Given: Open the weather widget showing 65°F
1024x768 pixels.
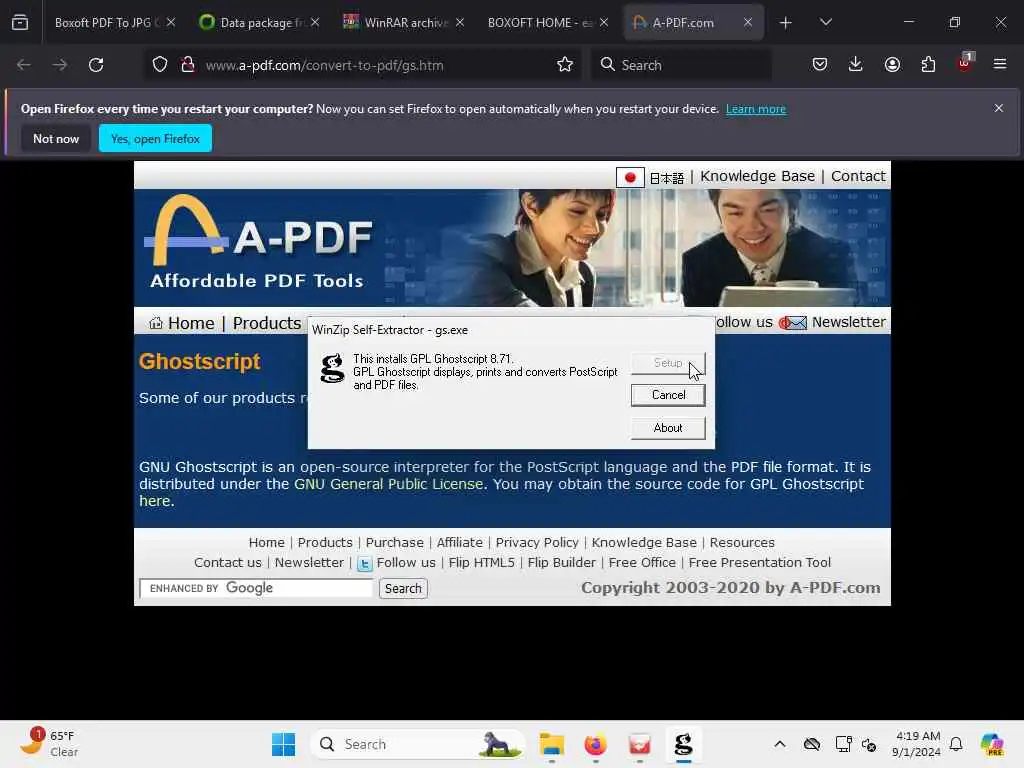Looking at the screenshot, I should pos(48,743).
